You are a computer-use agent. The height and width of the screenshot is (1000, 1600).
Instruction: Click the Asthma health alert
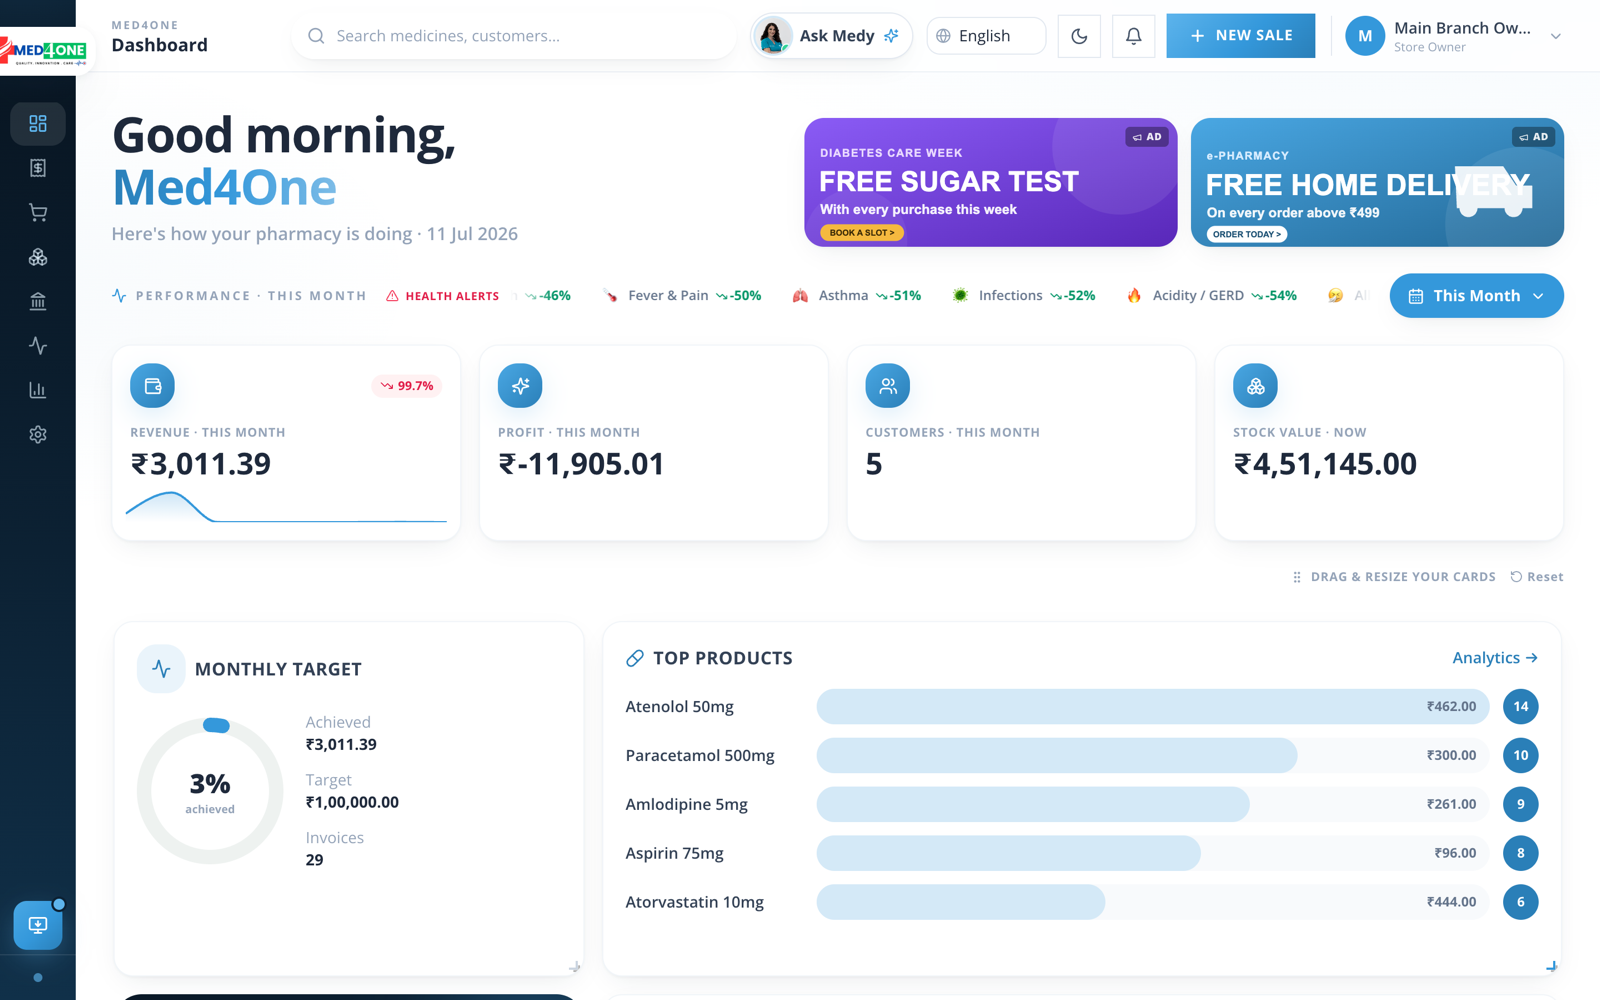tap(856, 296)
